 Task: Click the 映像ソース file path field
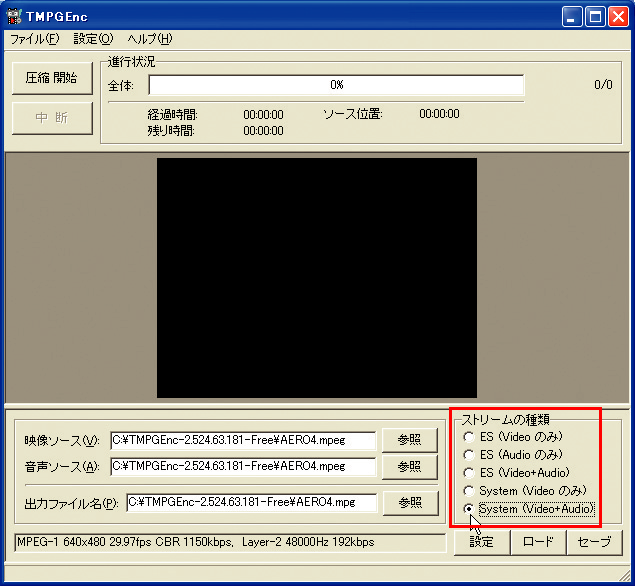click(x=243, y=440)
